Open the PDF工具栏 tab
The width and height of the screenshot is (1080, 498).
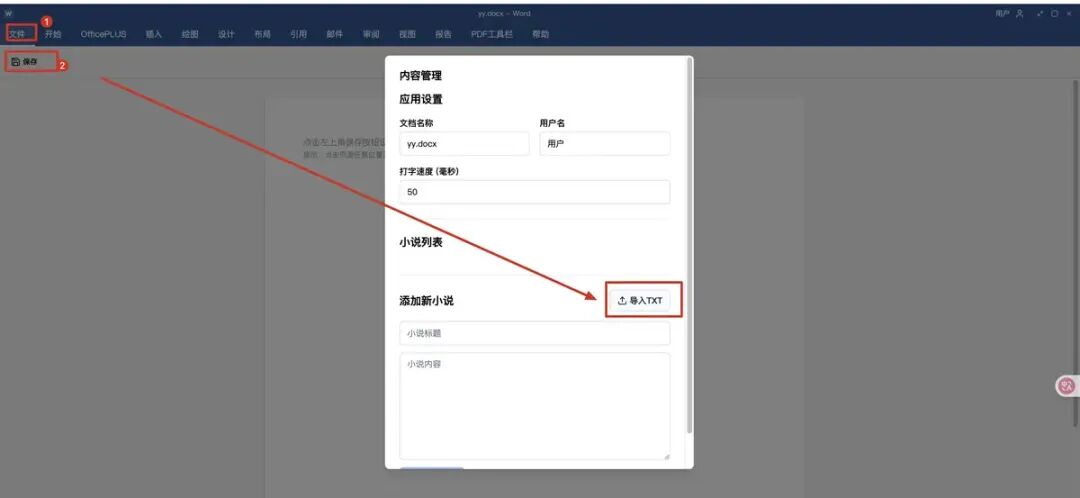[492, 34]
